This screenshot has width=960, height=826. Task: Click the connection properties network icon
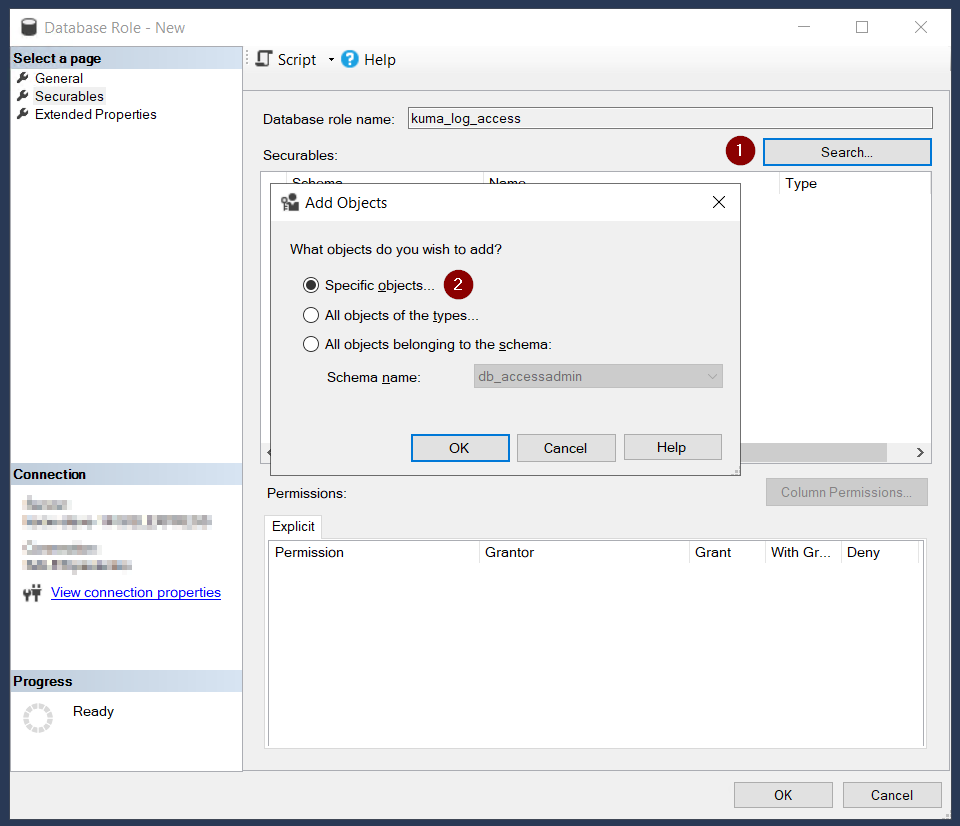32,593
